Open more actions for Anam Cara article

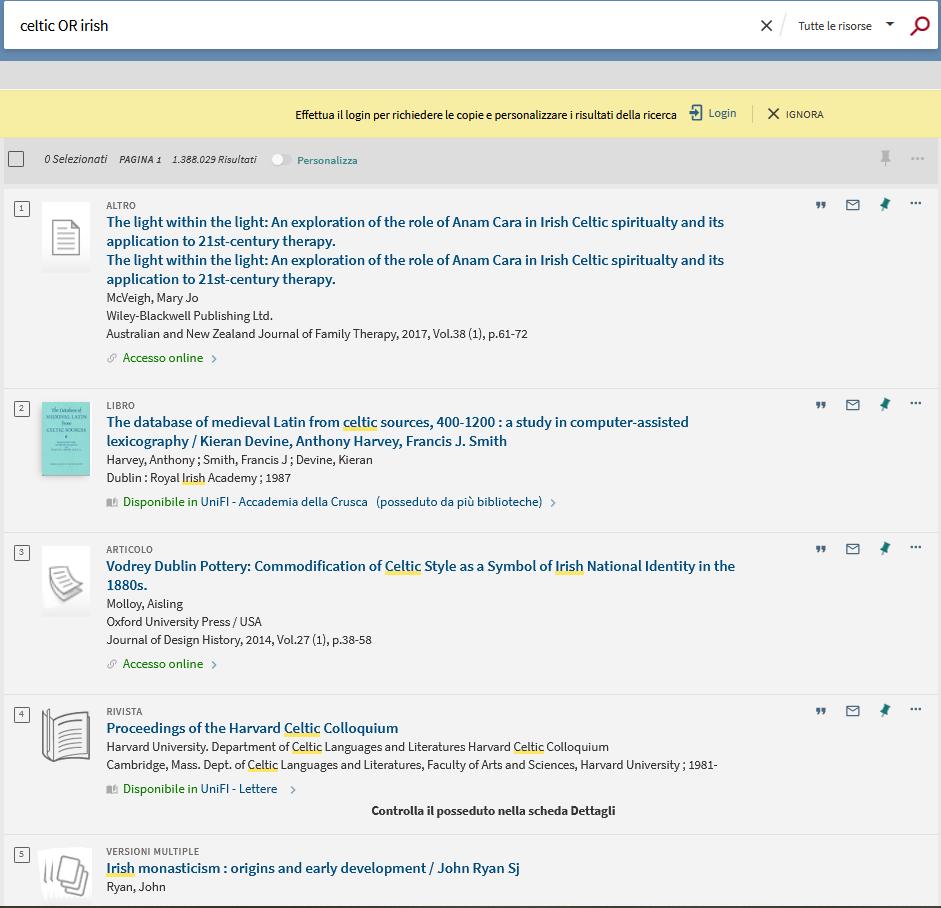click(x=916, y=203)
